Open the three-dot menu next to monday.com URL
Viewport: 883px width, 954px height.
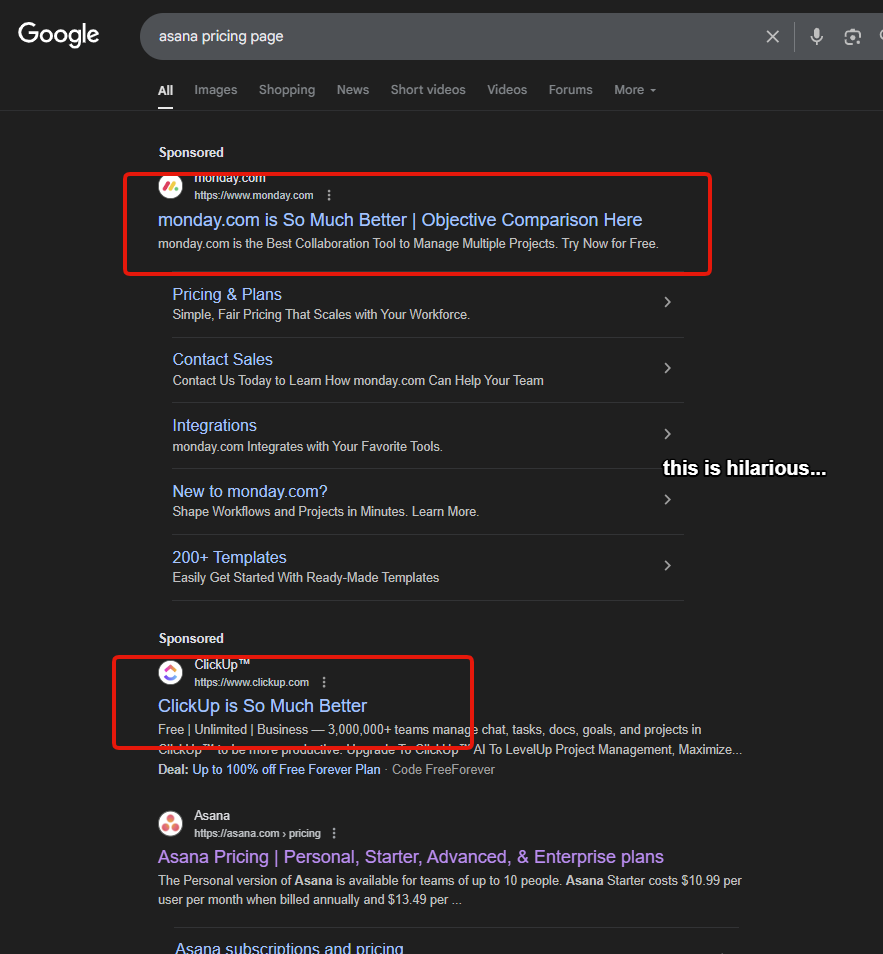(329, 195)
